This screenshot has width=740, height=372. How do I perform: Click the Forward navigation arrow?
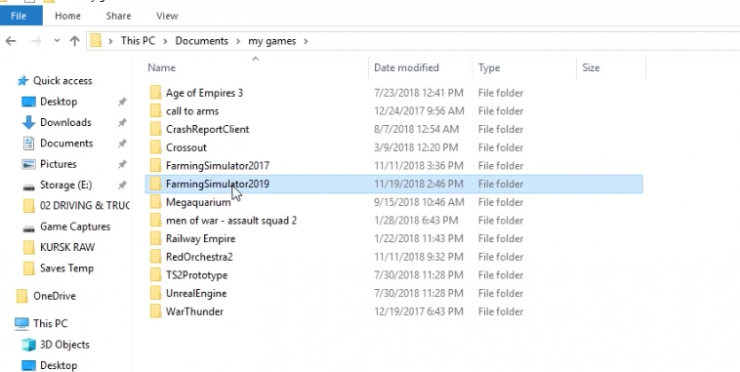[x=36, y=41]
